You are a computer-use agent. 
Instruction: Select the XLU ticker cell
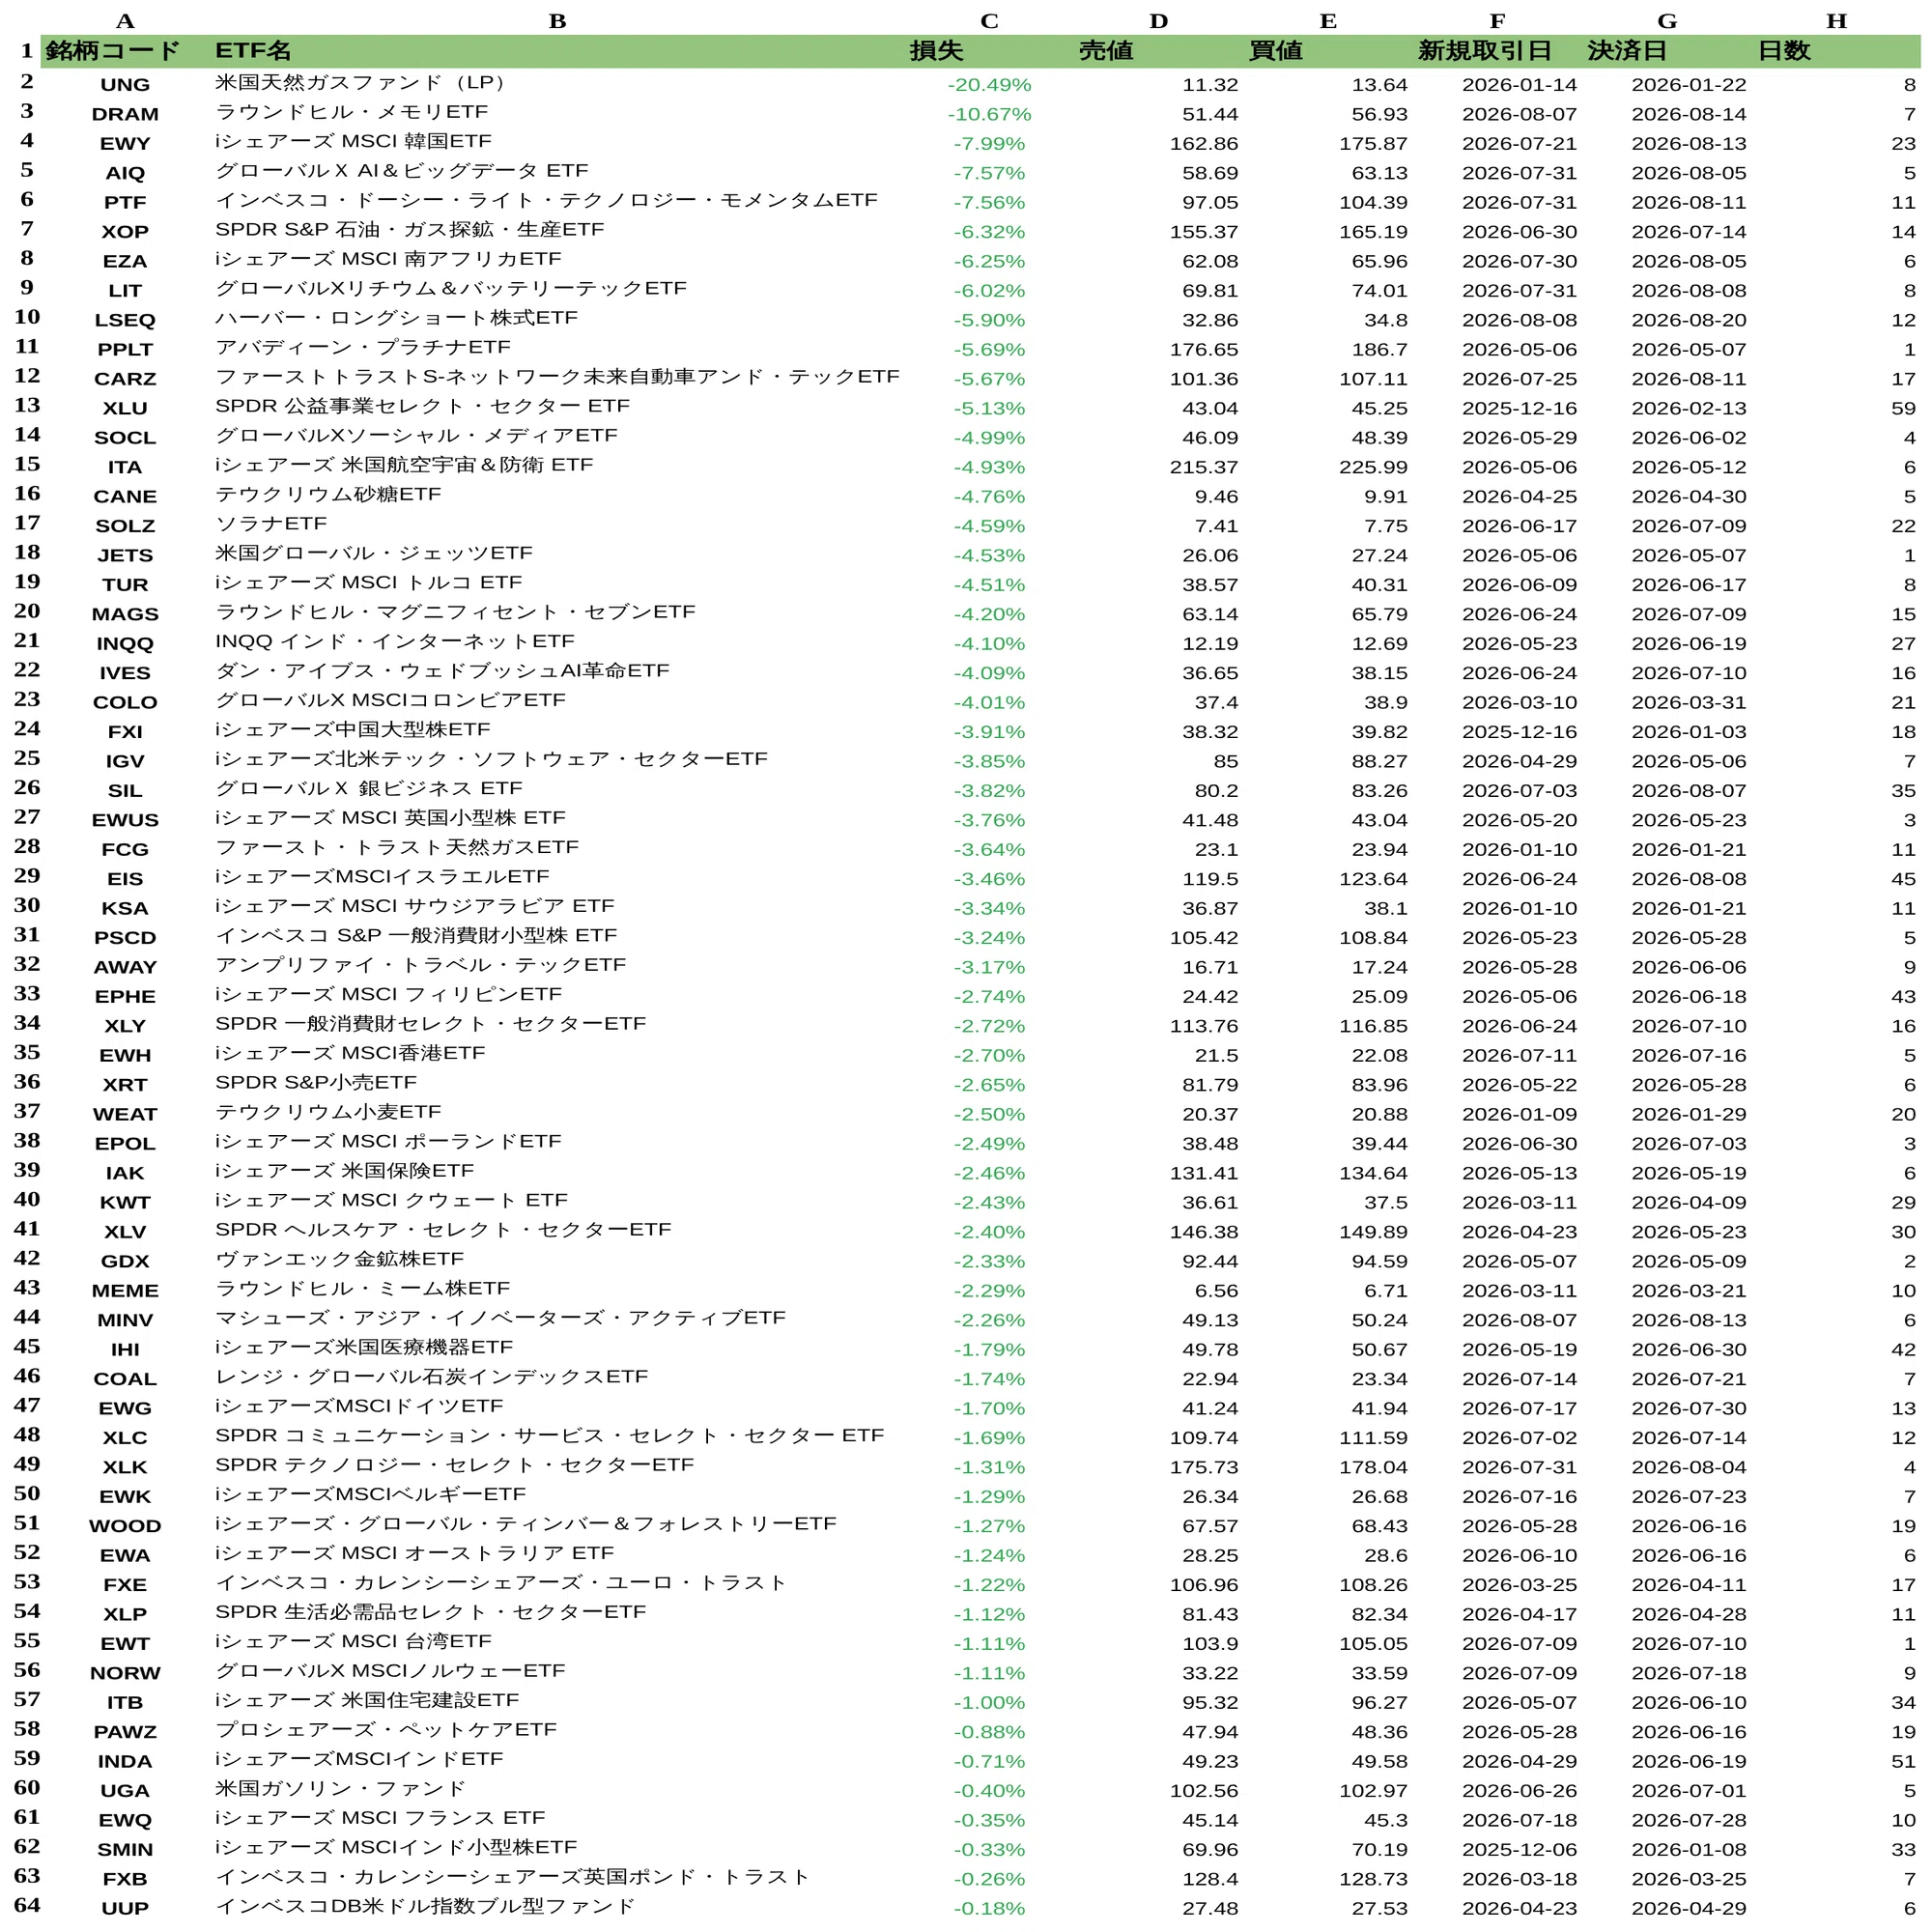click(x=125, y=408)
